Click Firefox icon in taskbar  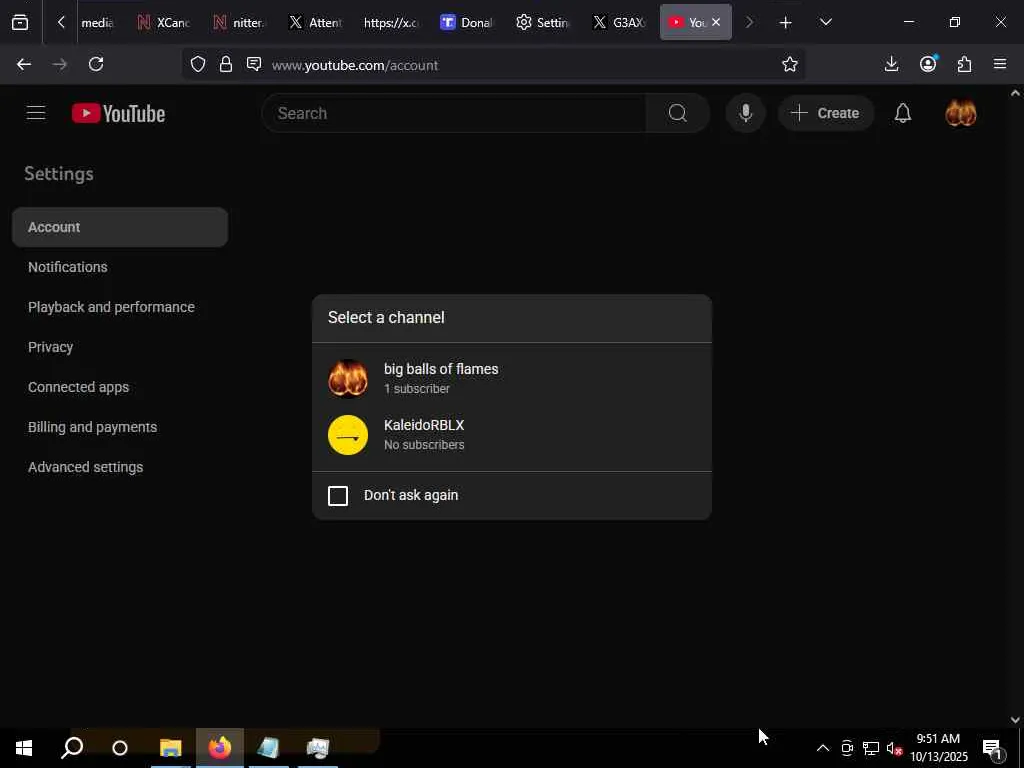[x=220, y=748]
